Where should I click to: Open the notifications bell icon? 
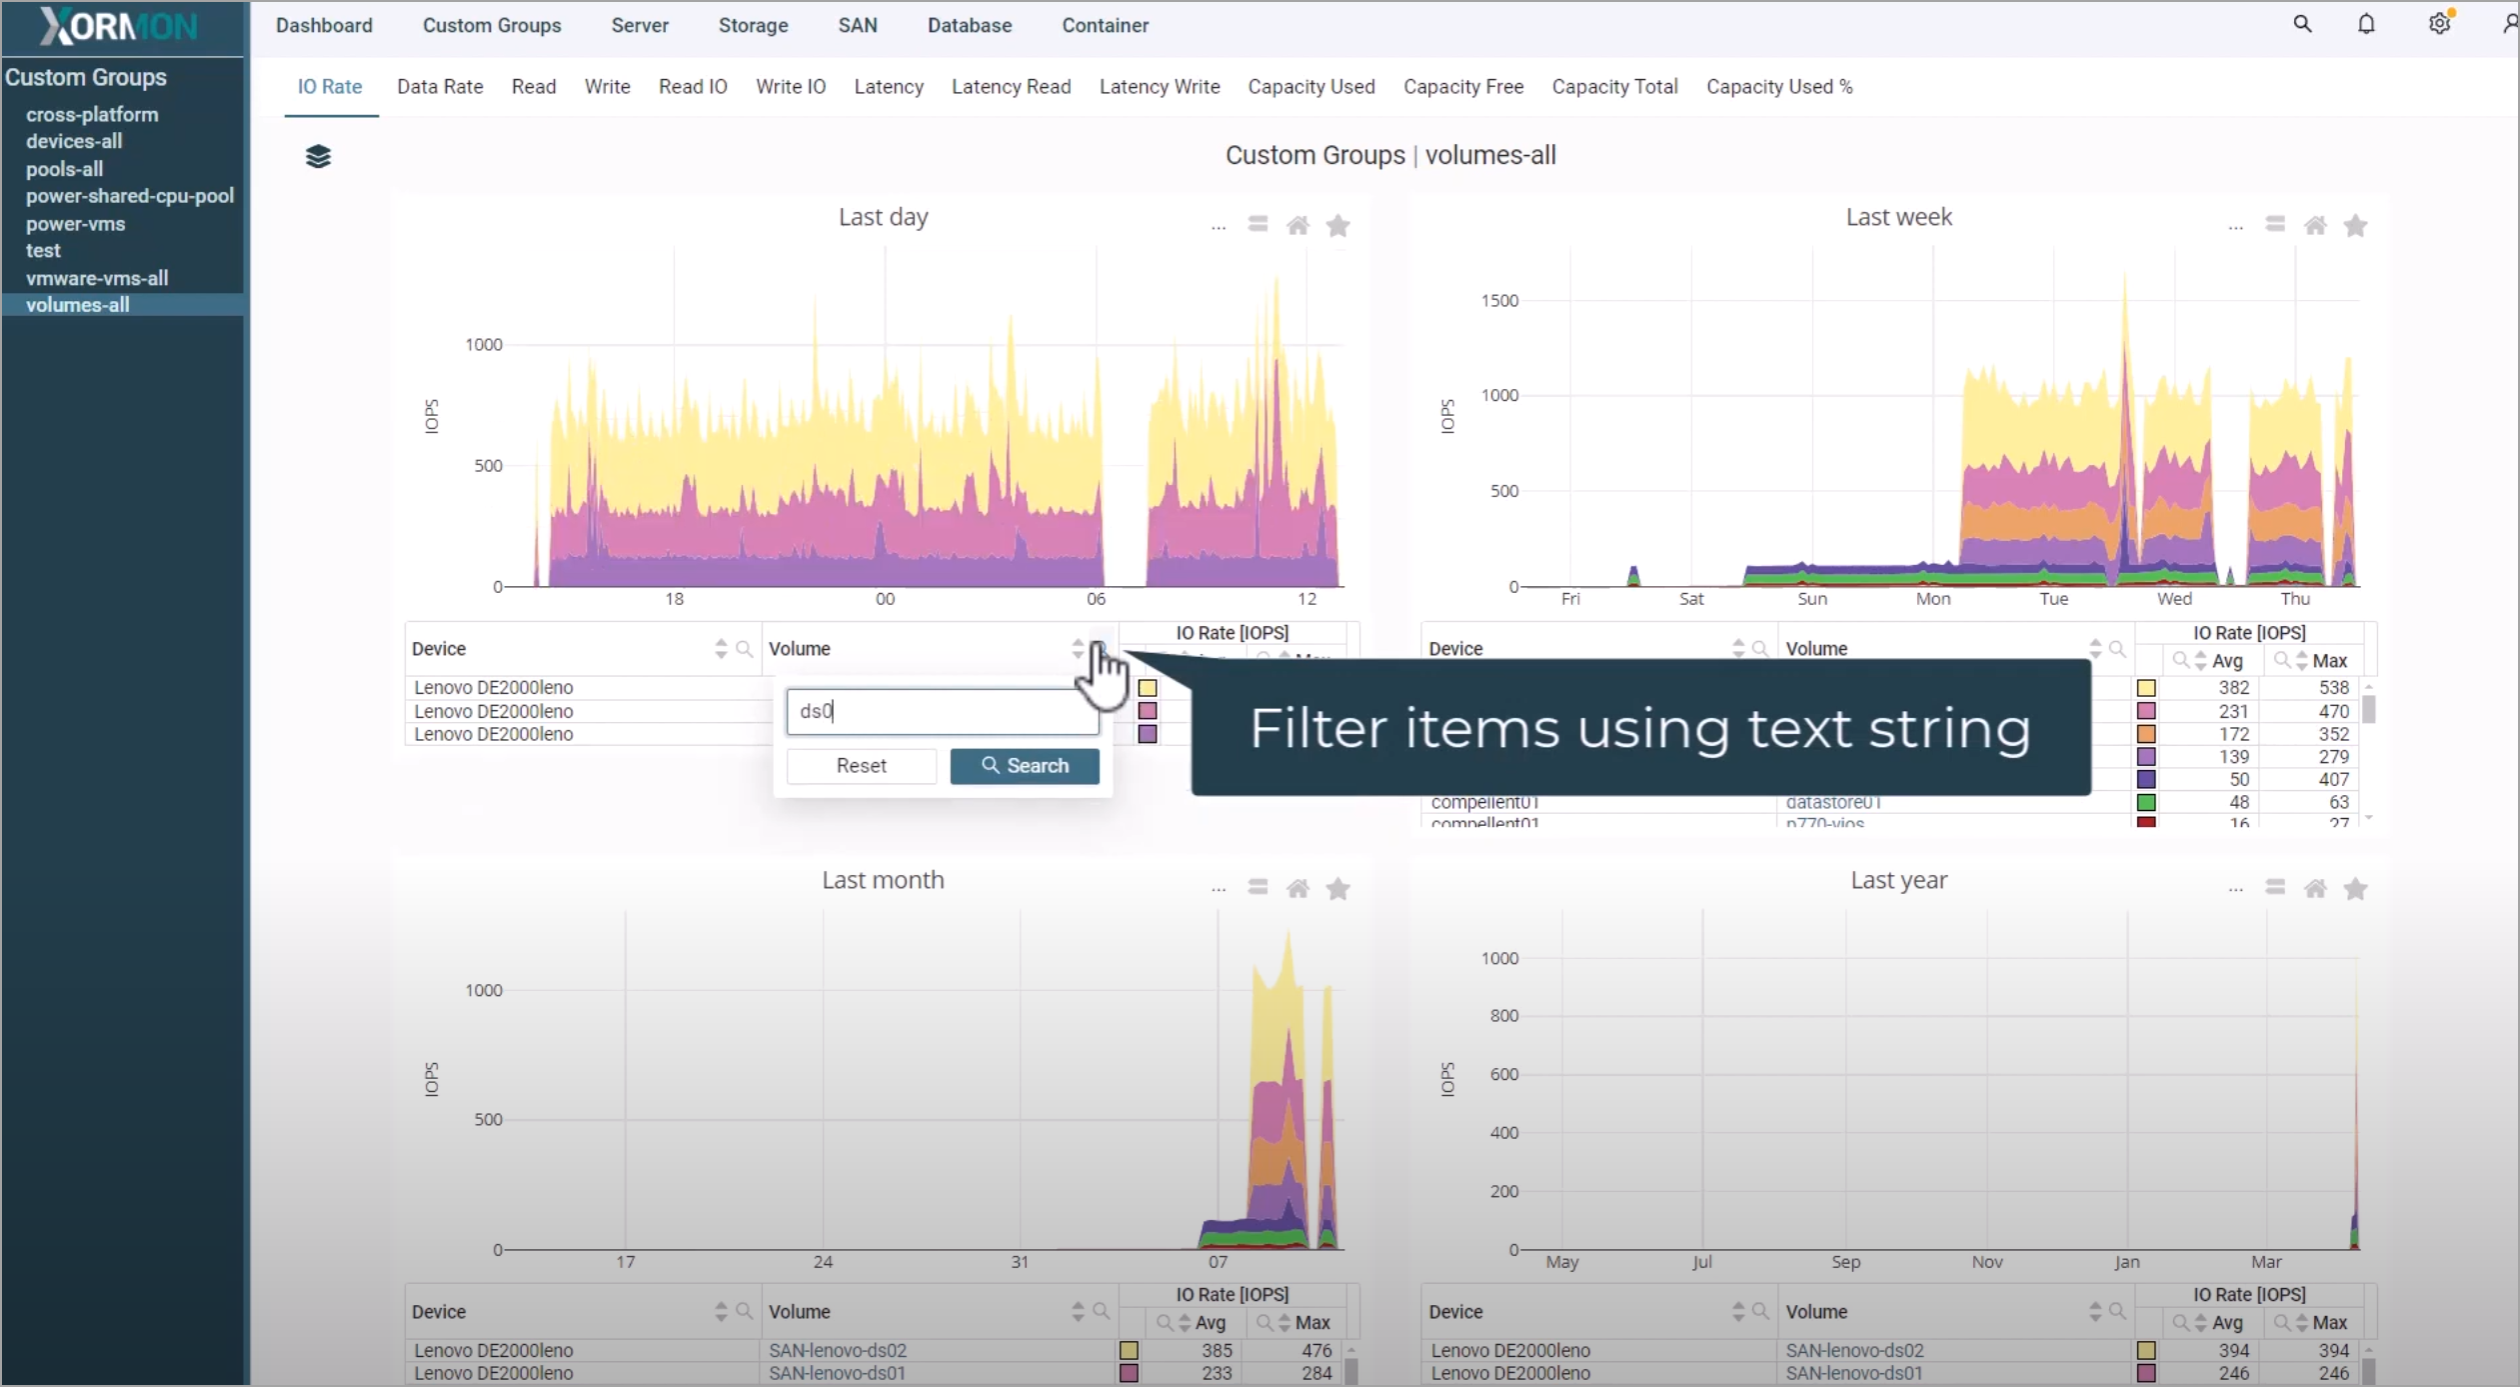(x=2366, y=24)
